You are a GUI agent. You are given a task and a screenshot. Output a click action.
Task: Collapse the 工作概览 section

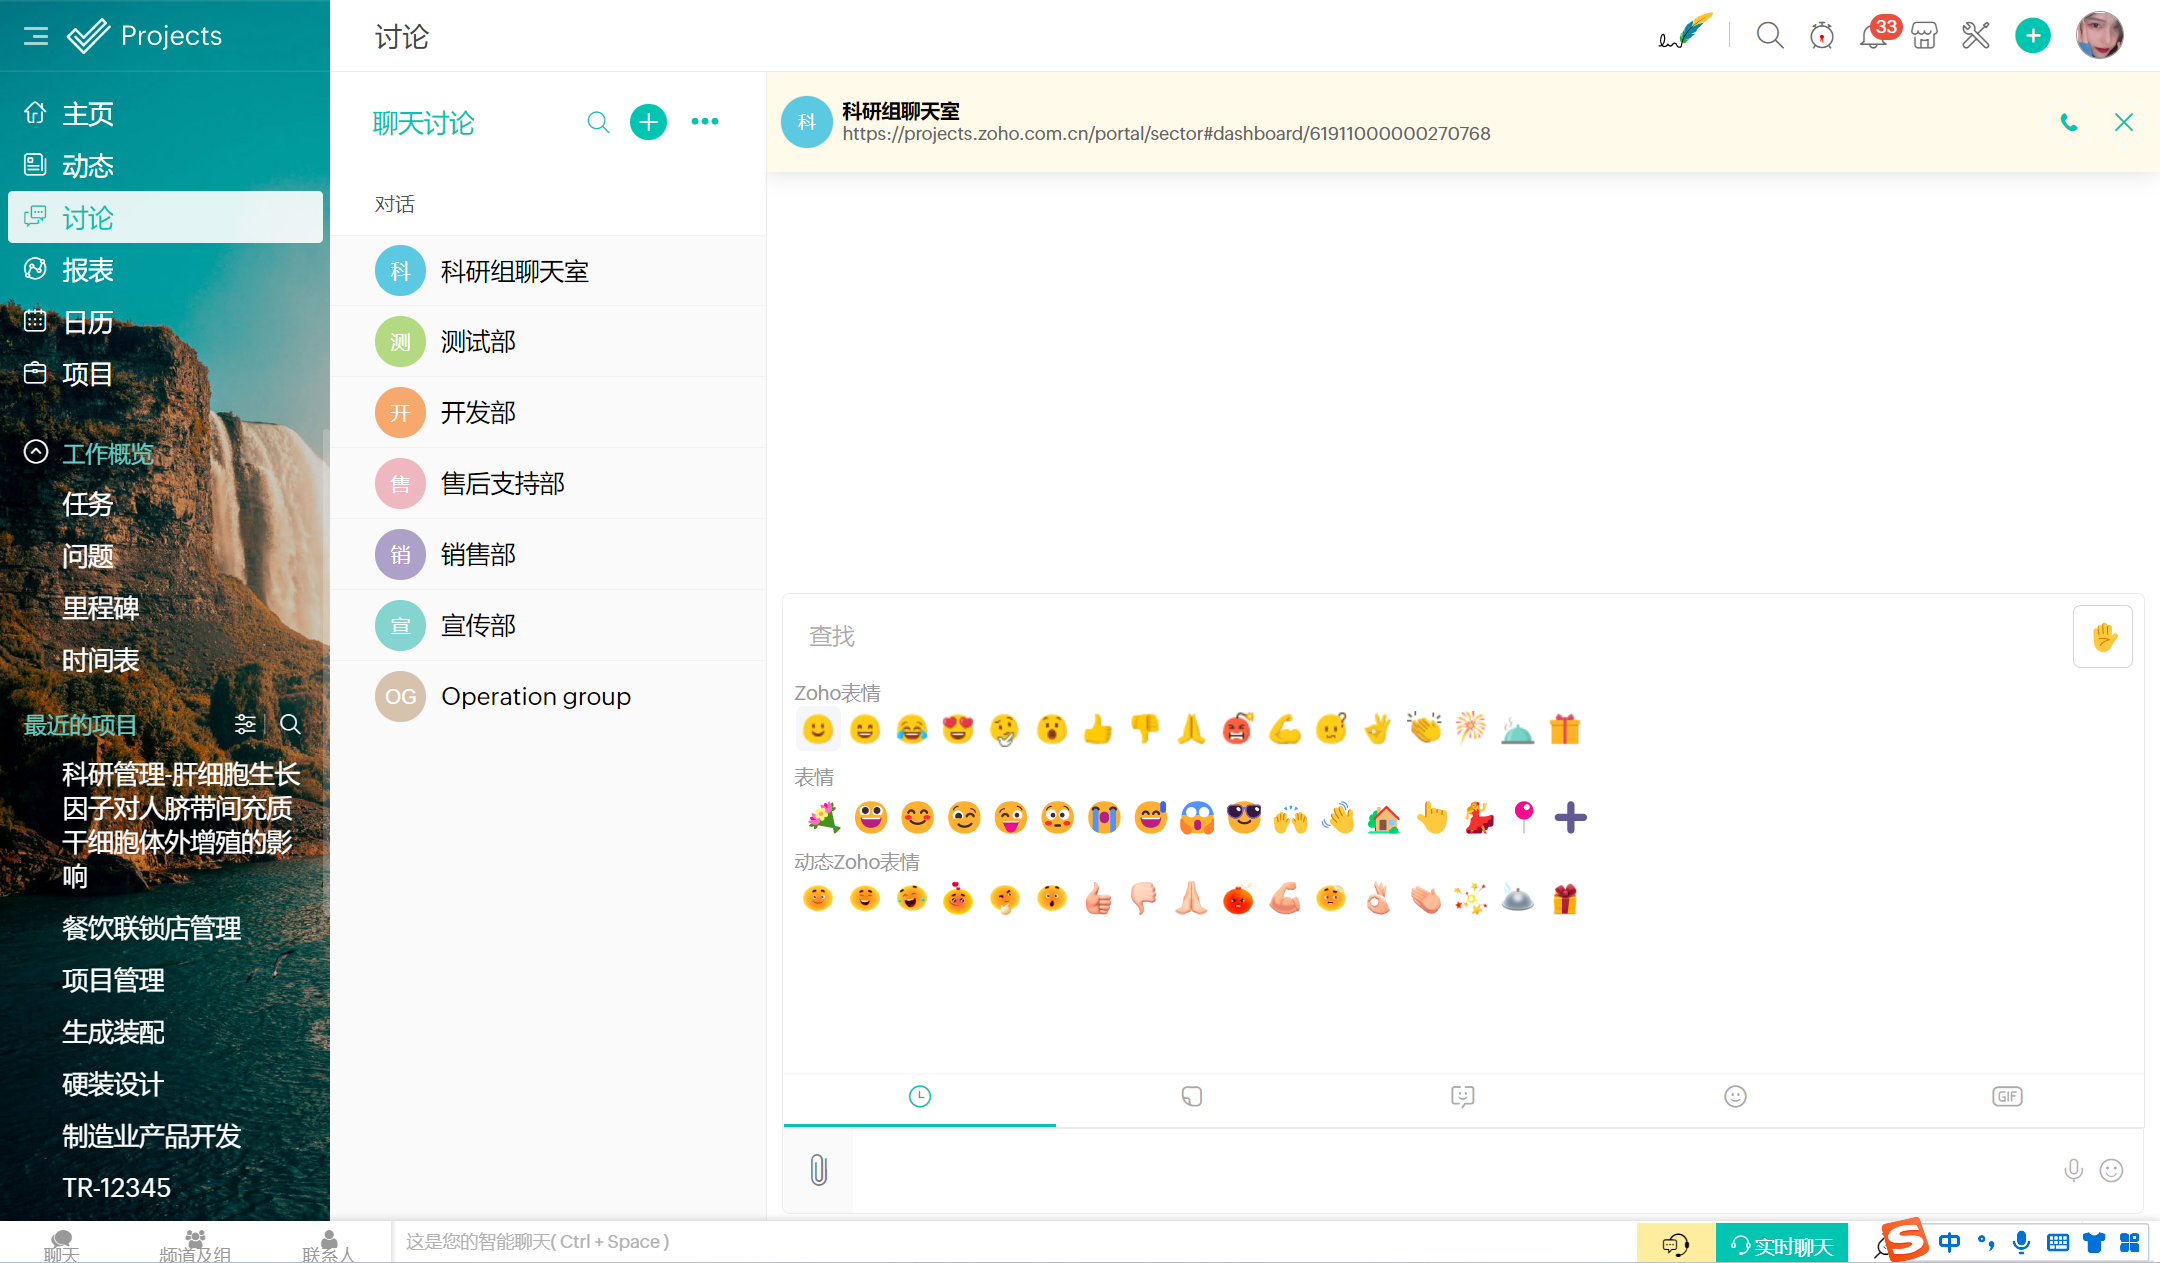click(36, 452)
